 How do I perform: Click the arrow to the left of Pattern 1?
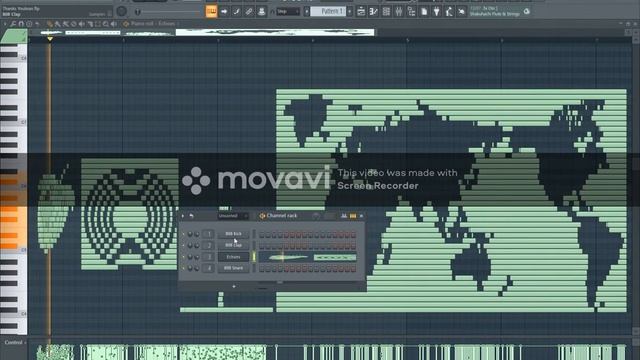[307, 11]
